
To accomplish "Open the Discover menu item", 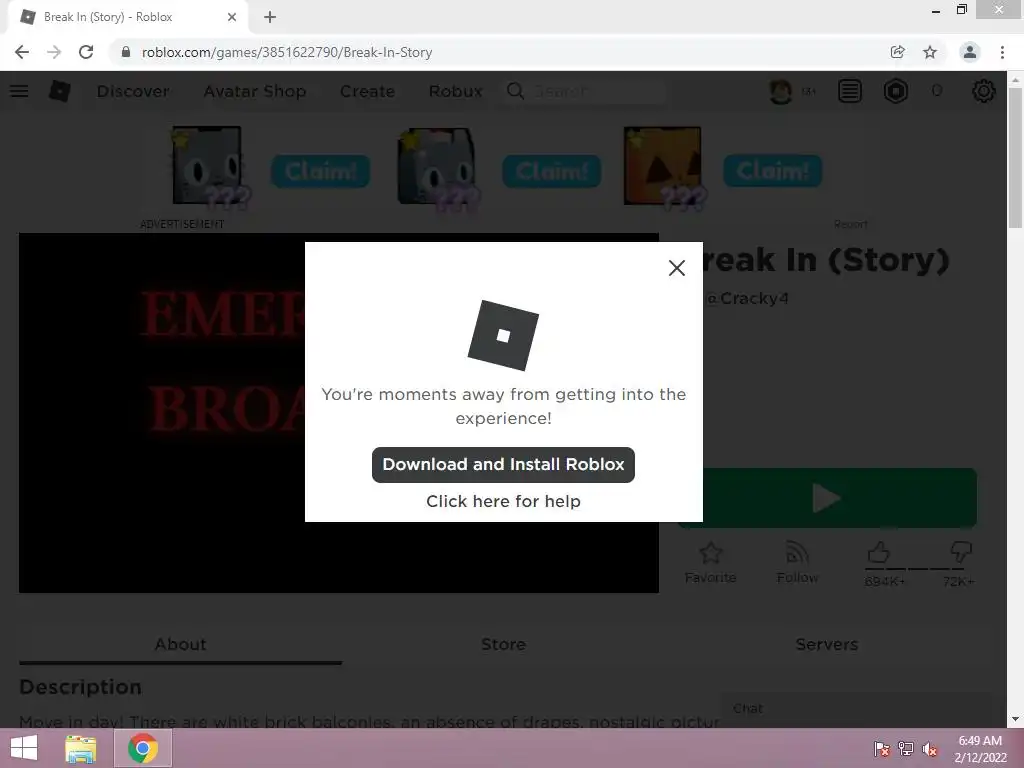I will click(133, 91).
